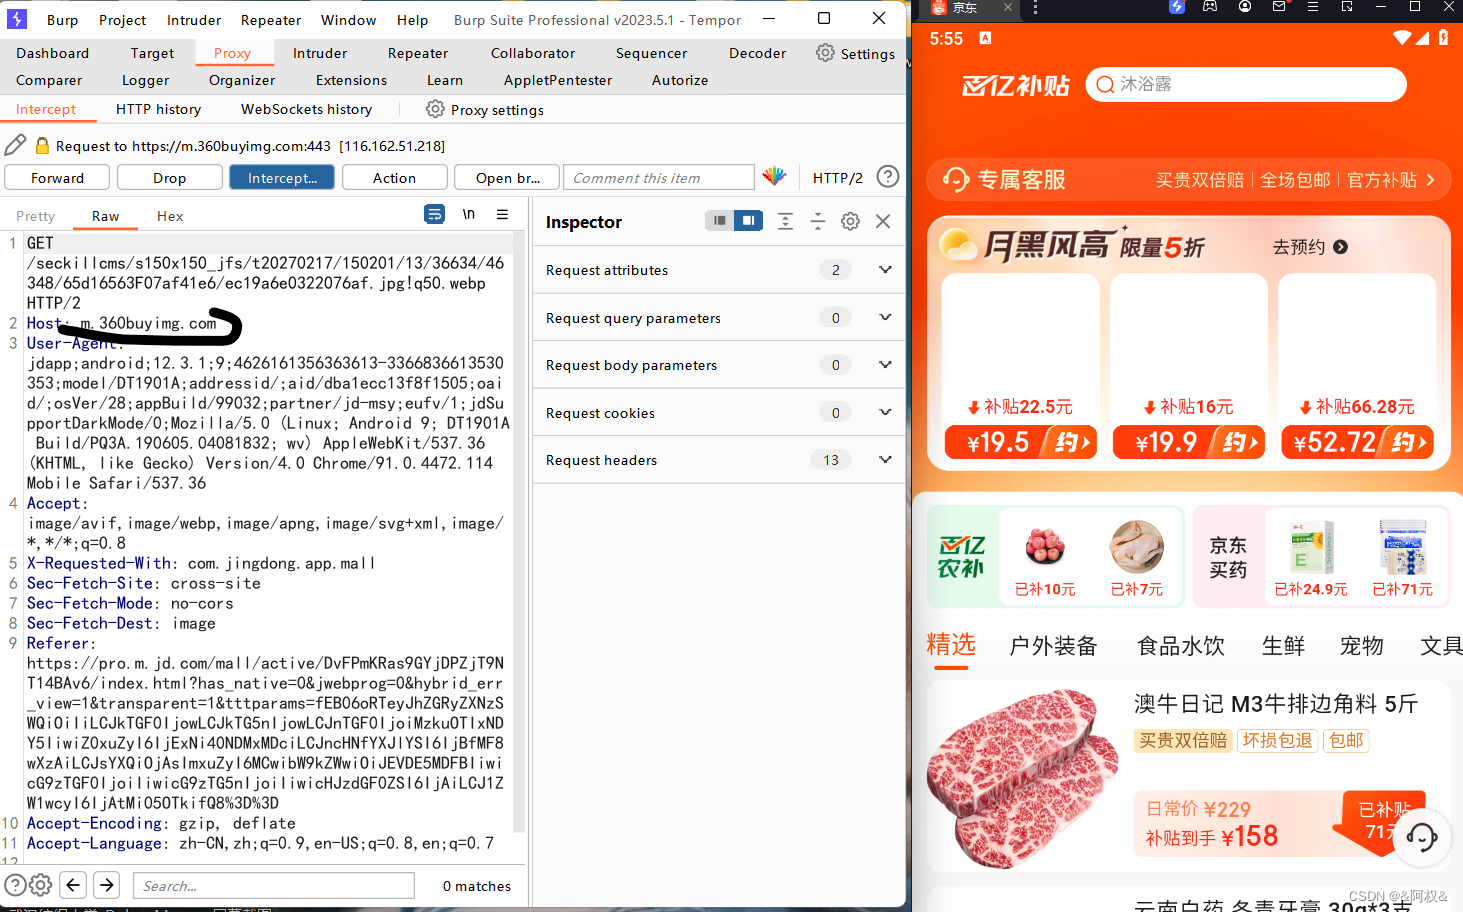Screen dimensions: 1463x912
Task: Open the emulator mail icon in title bar
Action: click(1278, 7)
